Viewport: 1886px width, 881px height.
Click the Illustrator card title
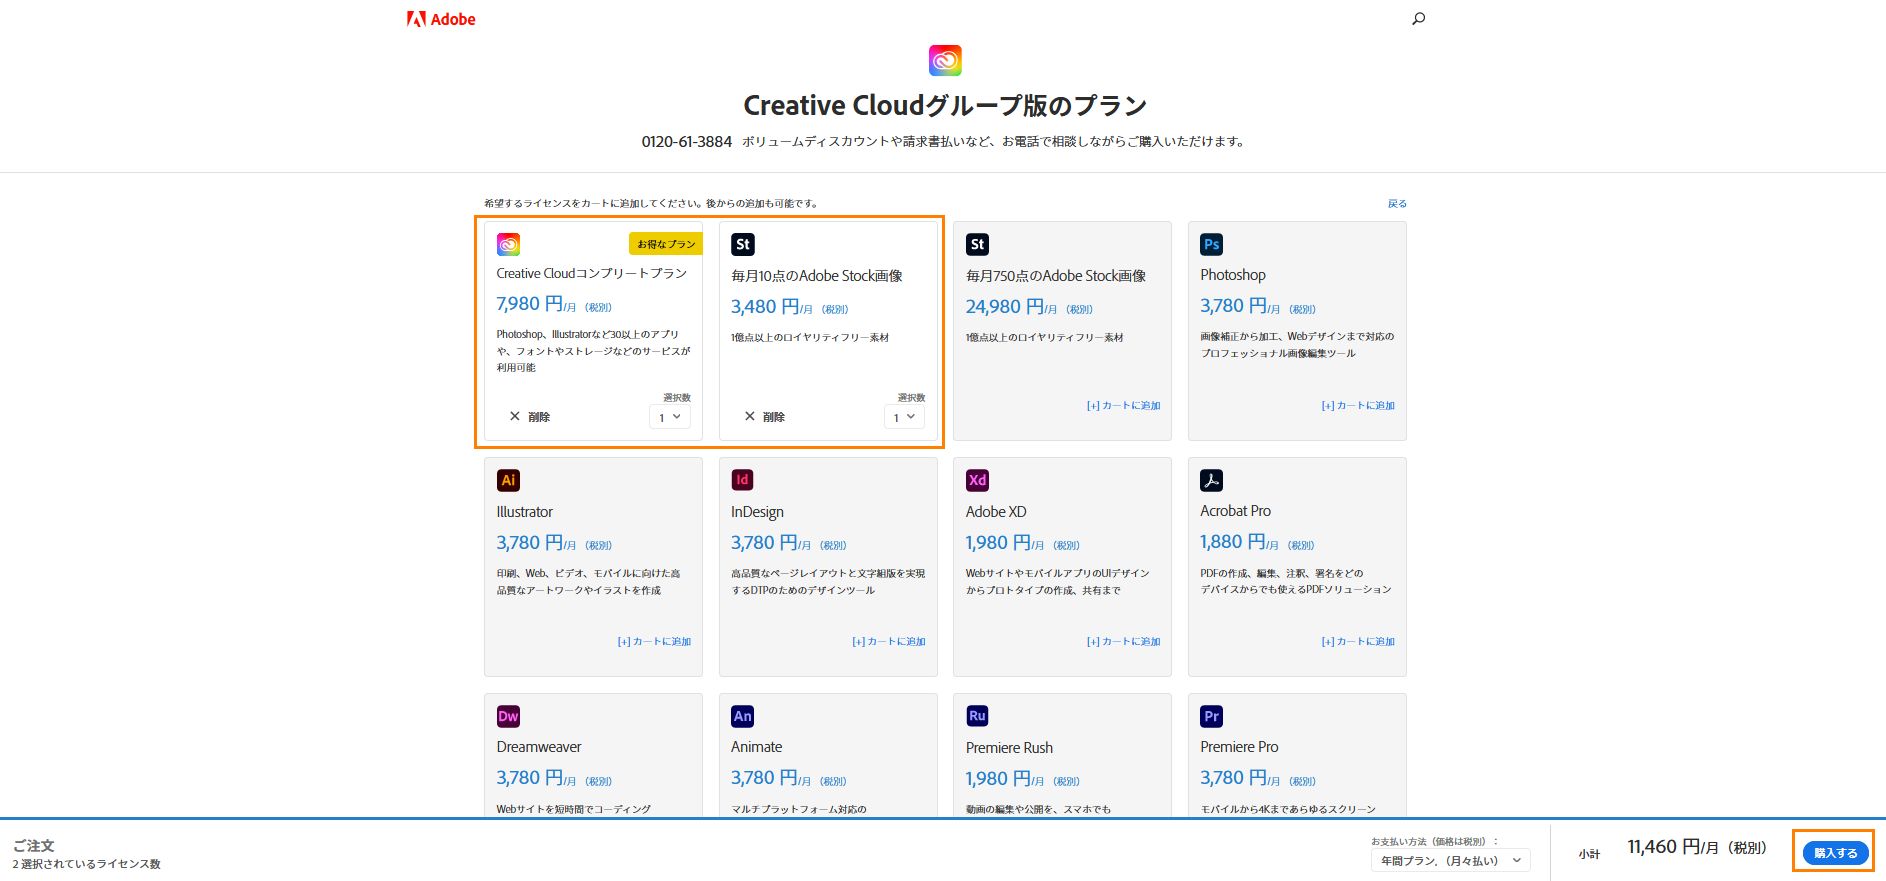(x=525, y=512)
